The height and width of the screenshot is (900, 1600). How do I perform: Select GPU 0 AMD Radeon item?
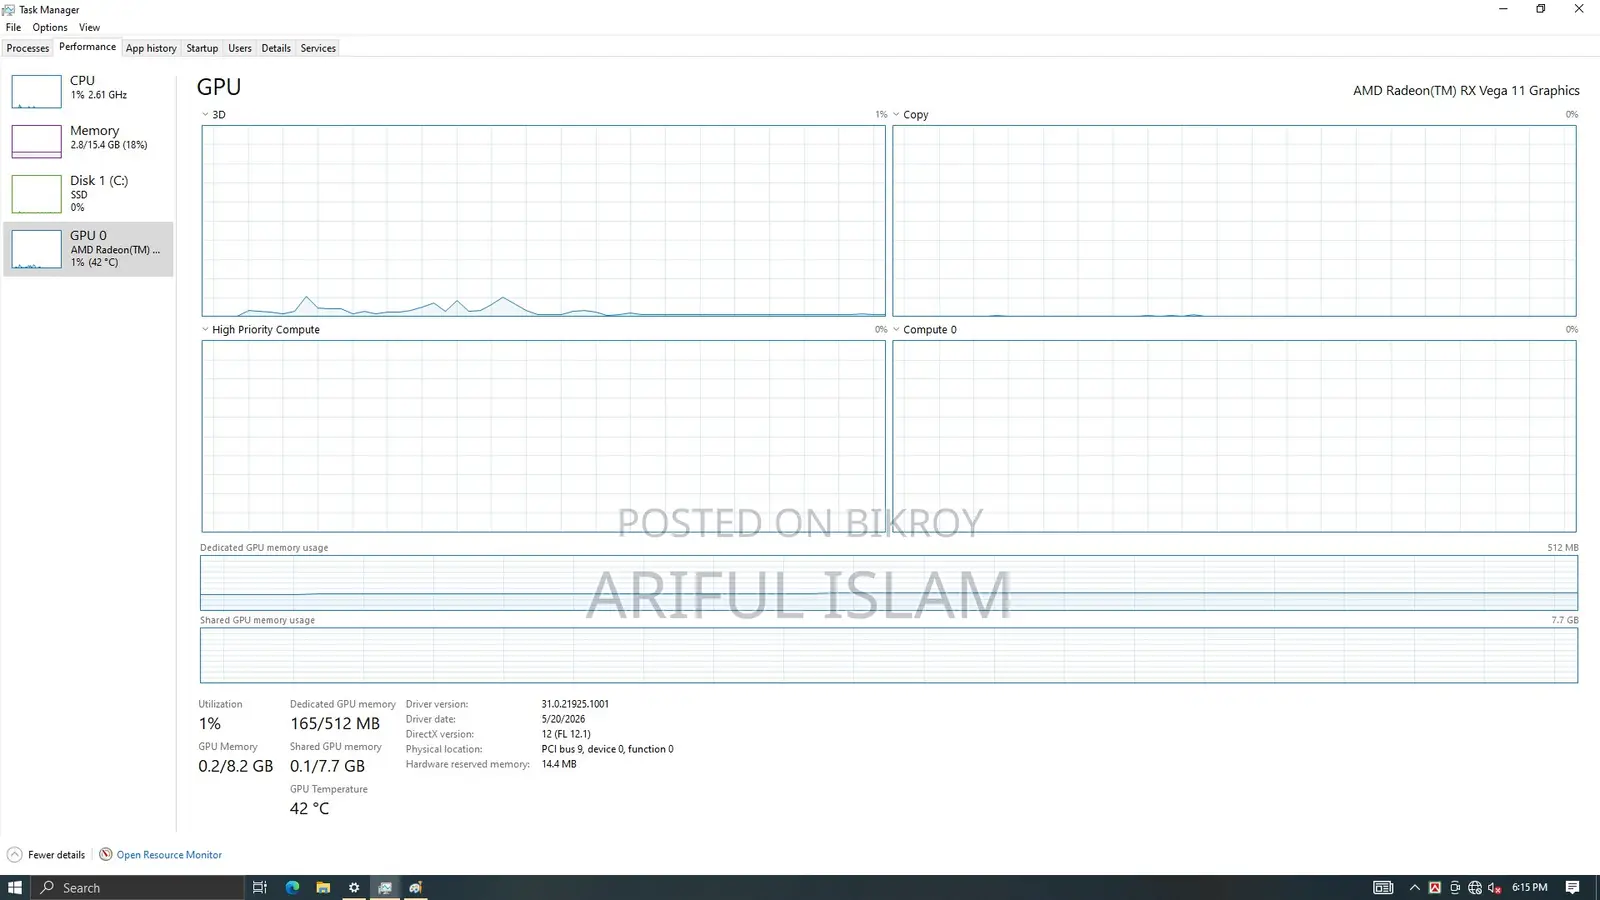pyautogui.click(x=88, y=249)
